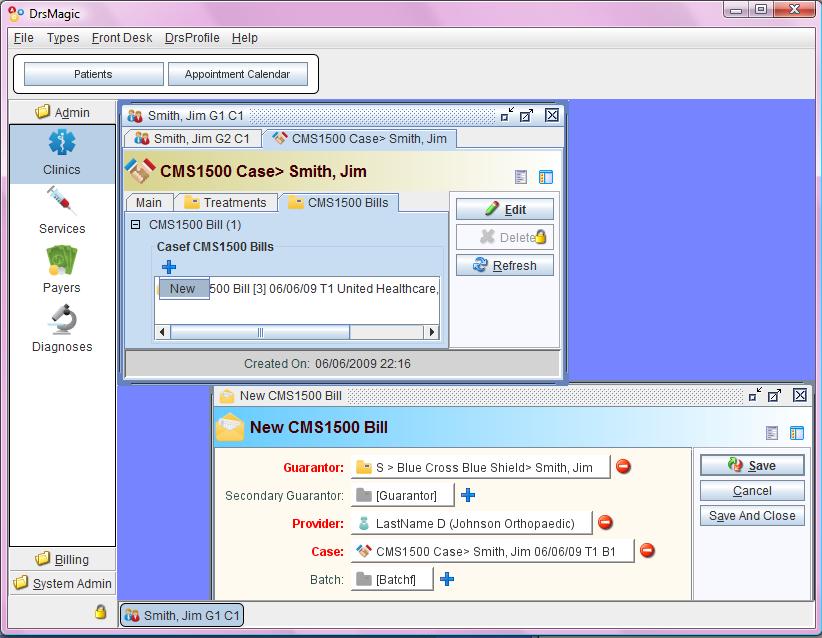
Task: Open the Services syringe icon
Action: point(62,201)
